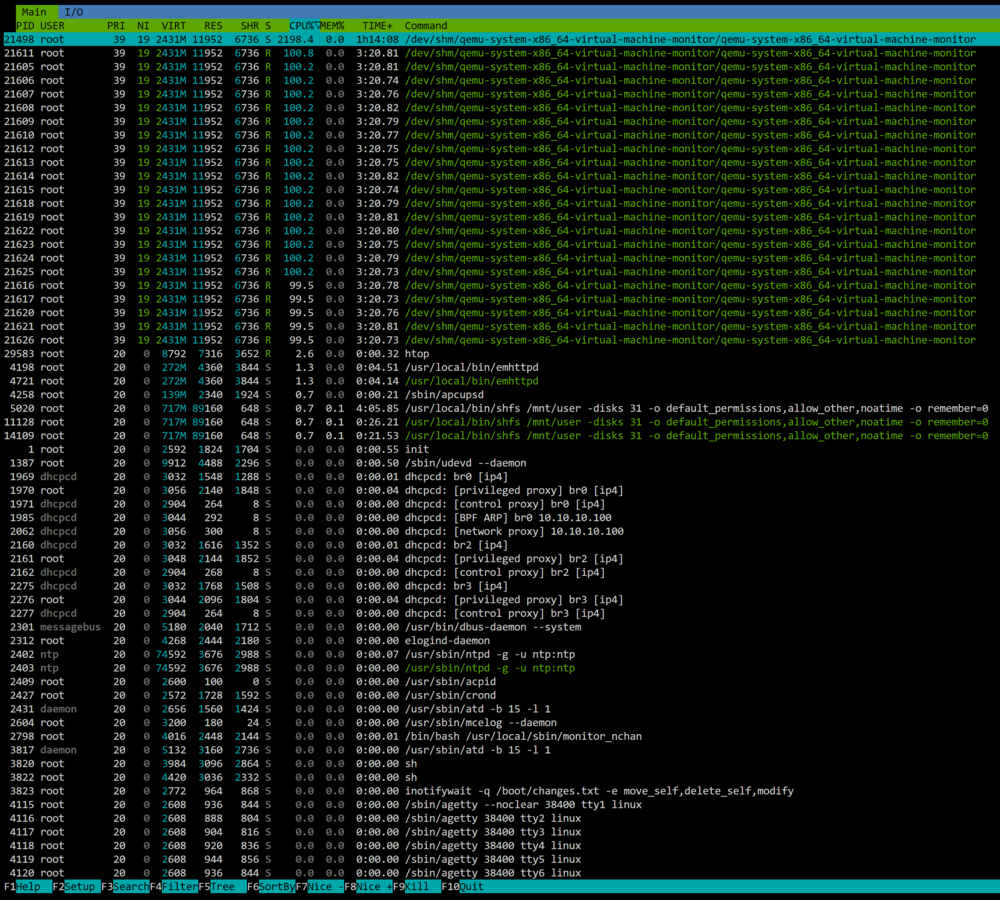Open Help with the F1 button
This screenshot has width=1000, height=900.
pyautogui.click(x=27, y=887)
